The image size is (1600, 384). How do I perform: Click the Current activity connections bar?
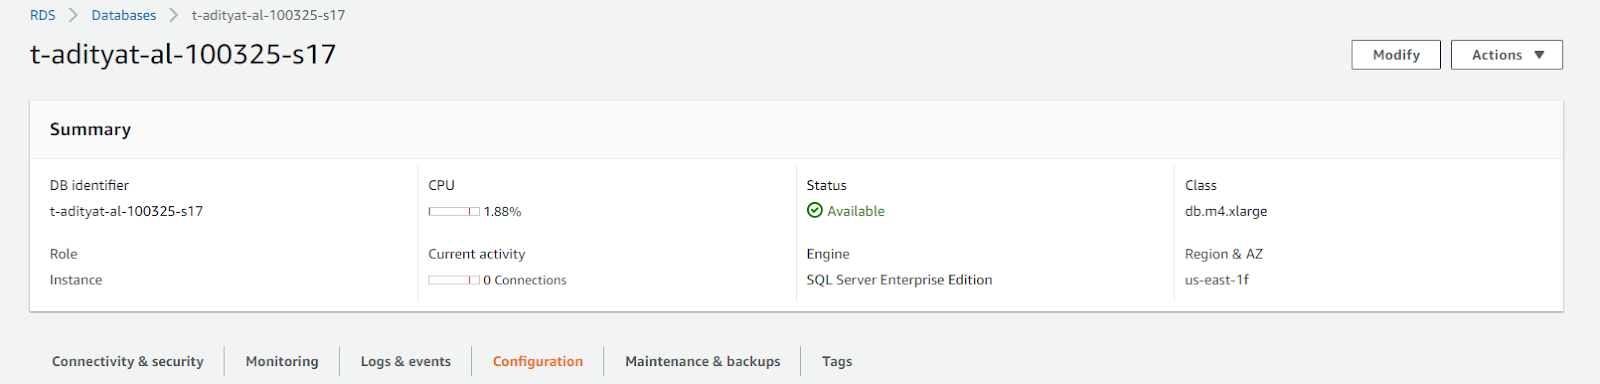tap(454, 280)
